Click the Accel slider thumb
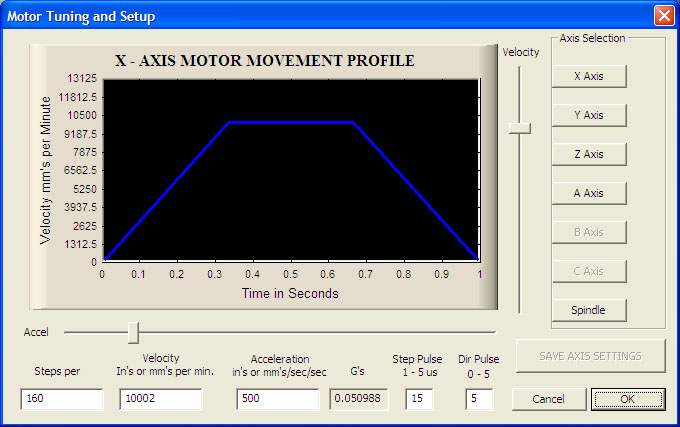 coord(134,332)
